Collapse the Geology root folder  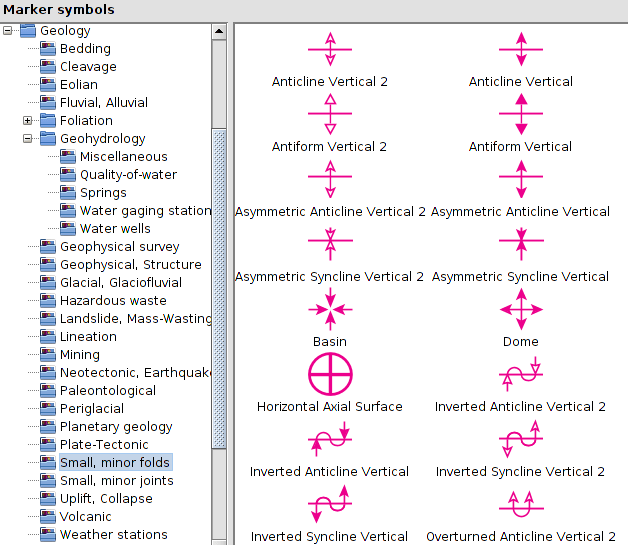pos(8,30)
